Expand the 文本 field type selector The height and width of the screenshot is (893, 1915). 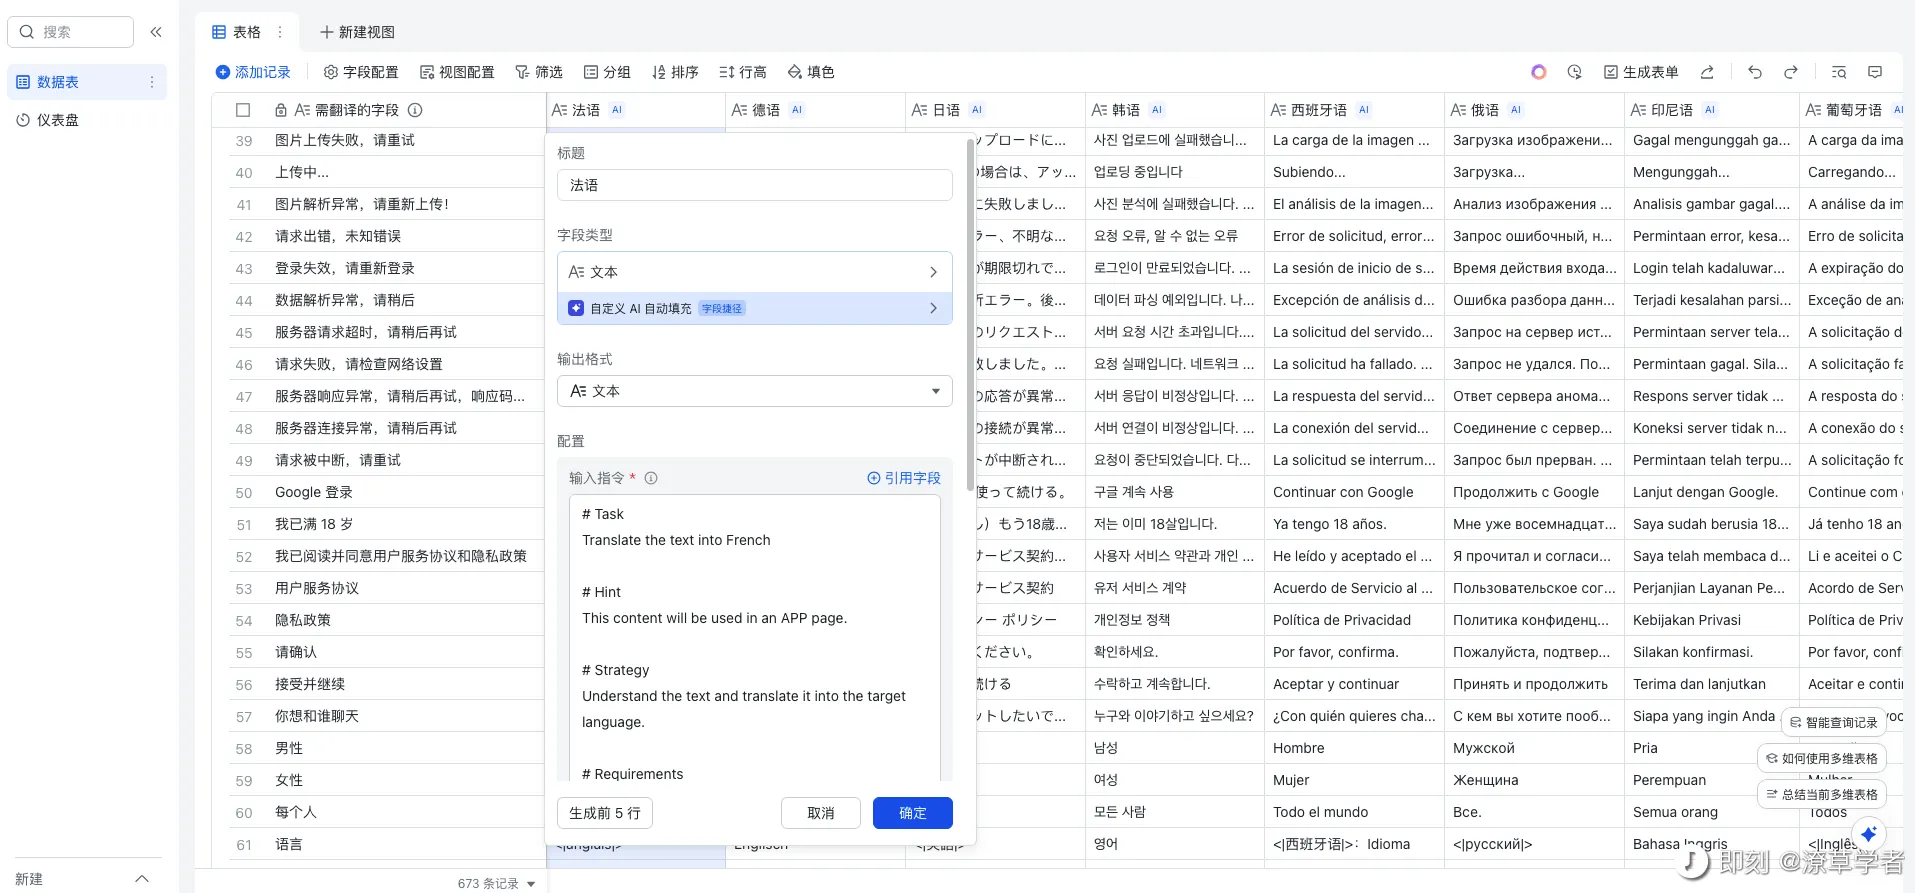coord(754,272)
